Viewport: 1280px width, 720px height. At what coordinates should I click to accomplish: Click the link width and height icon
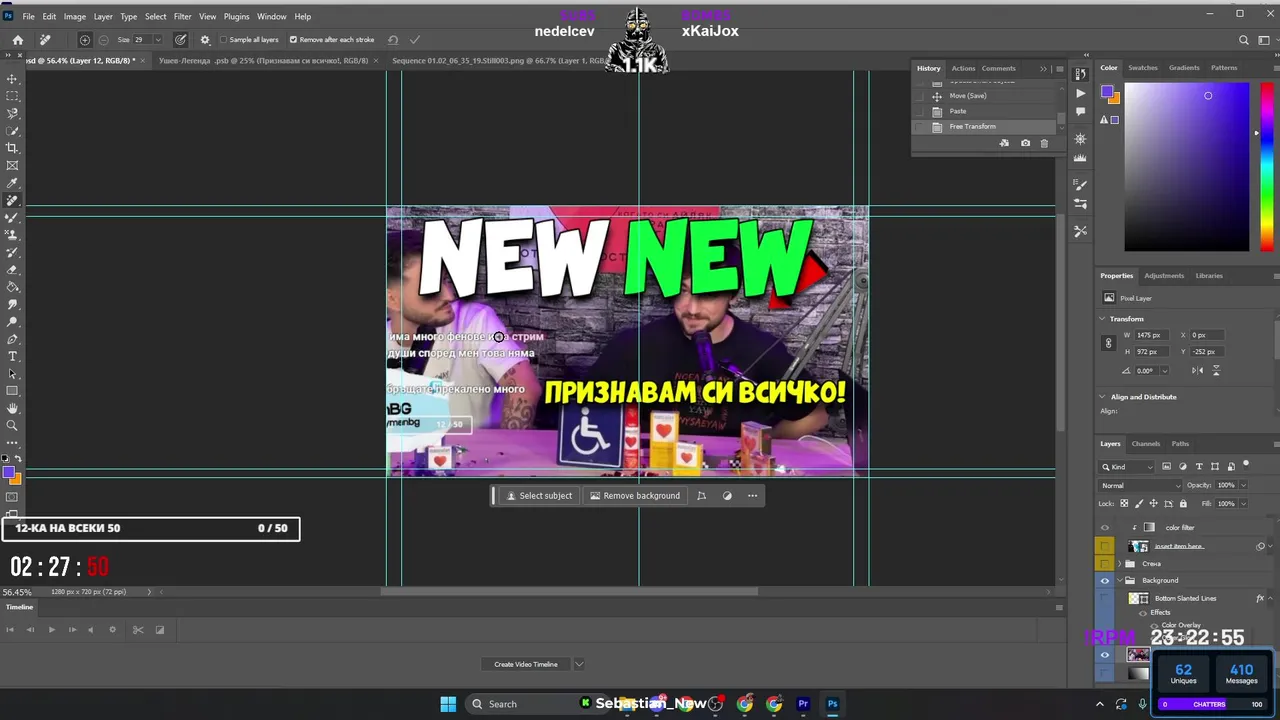(x=1108, y=343)
